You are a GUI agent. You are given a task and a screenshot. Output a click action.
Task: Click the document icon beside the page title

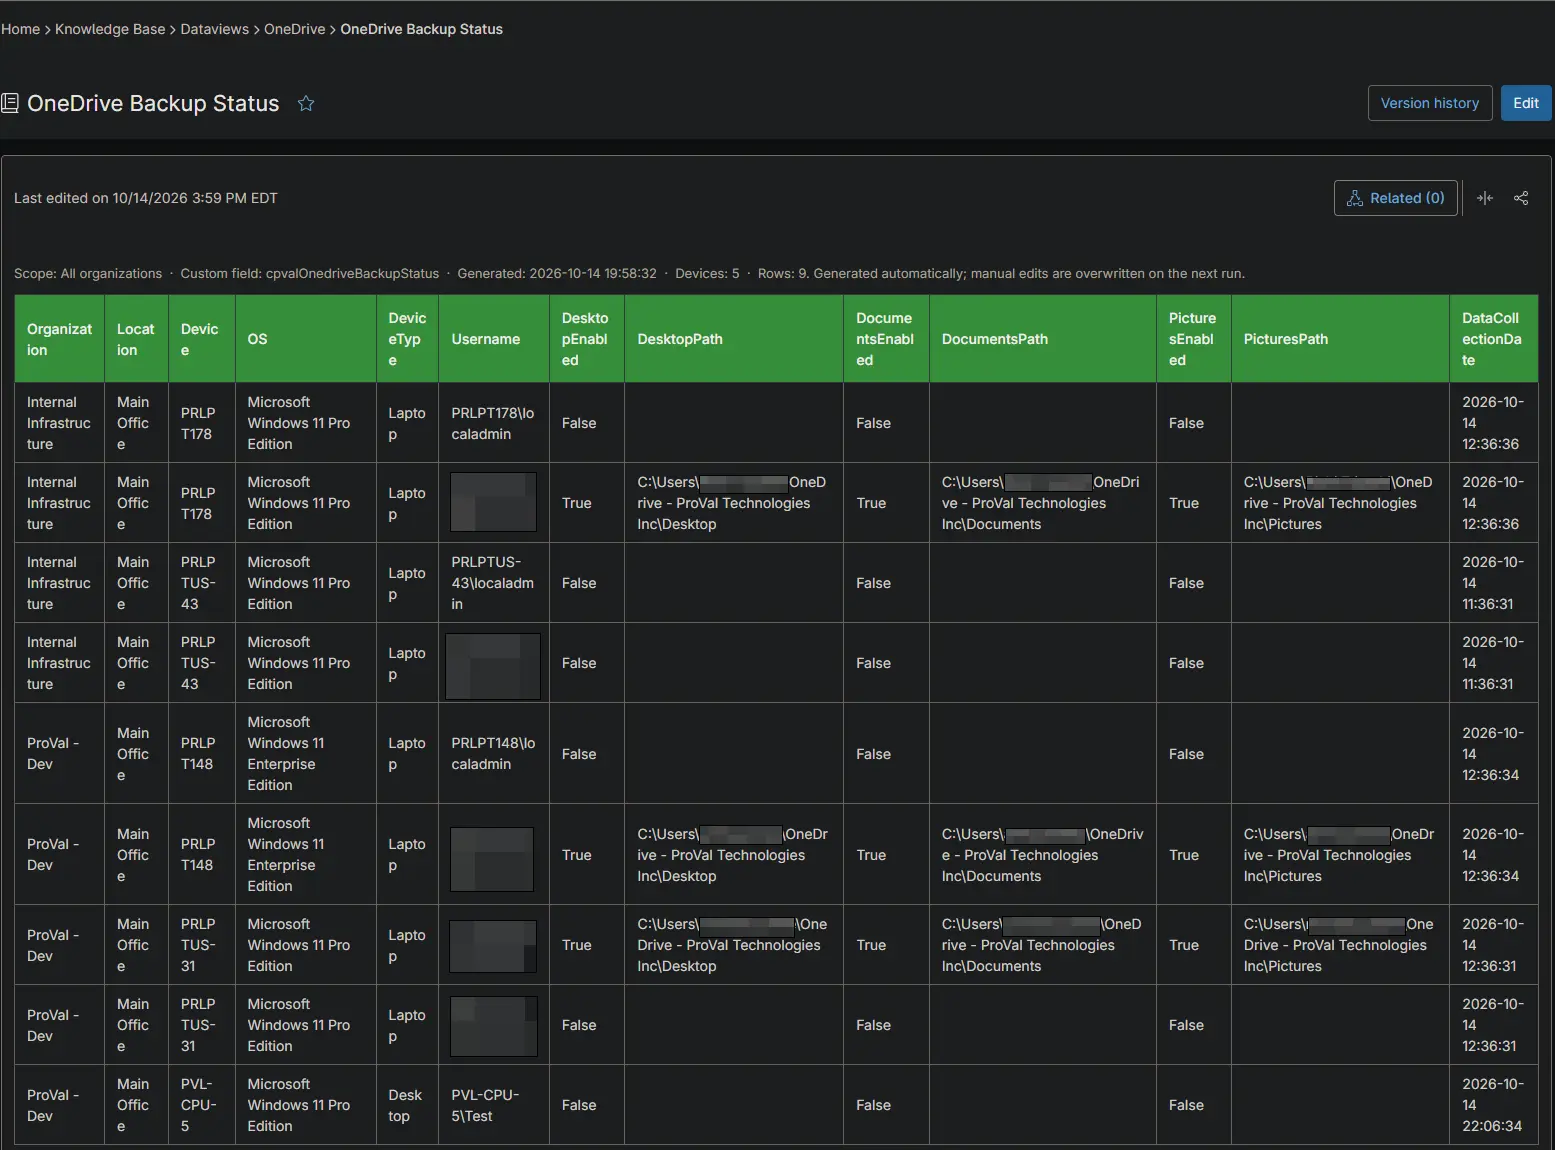10,103
